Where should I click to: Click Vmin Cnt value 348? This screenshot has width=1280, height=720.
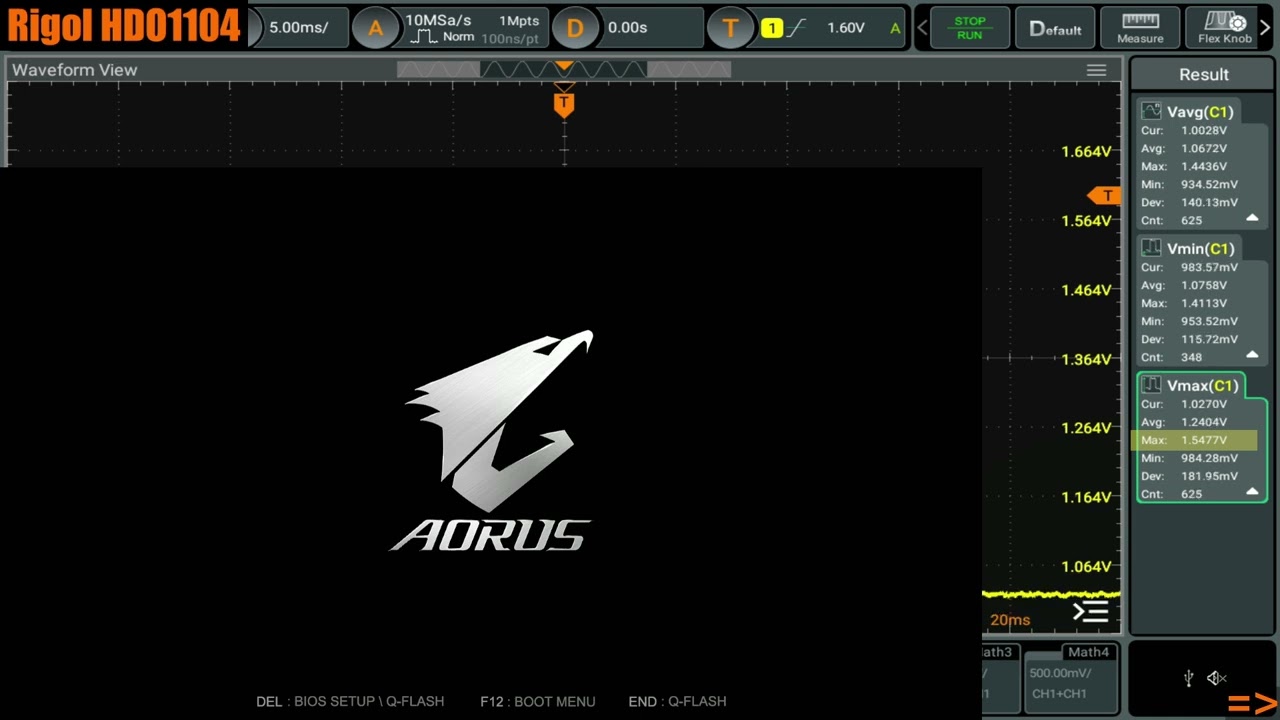tap(1191, 358)
